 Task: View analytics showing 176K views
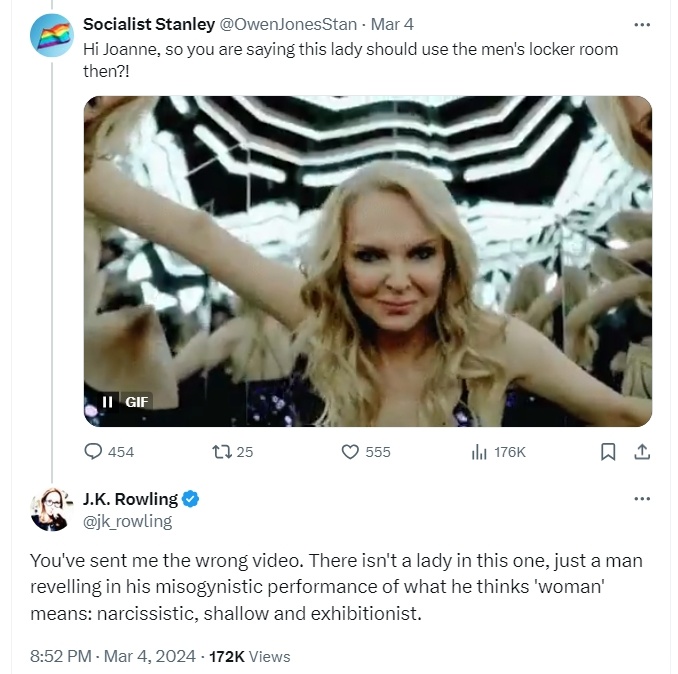point(479,452)
